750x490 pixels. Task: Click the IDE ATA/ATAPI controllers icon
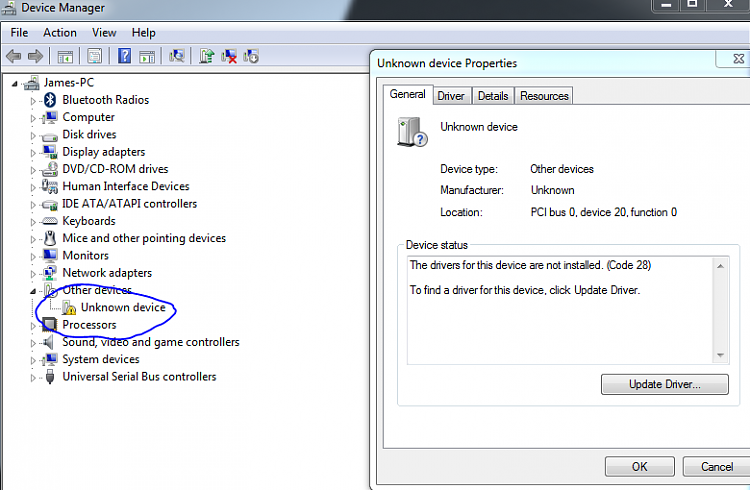(50, 205)
